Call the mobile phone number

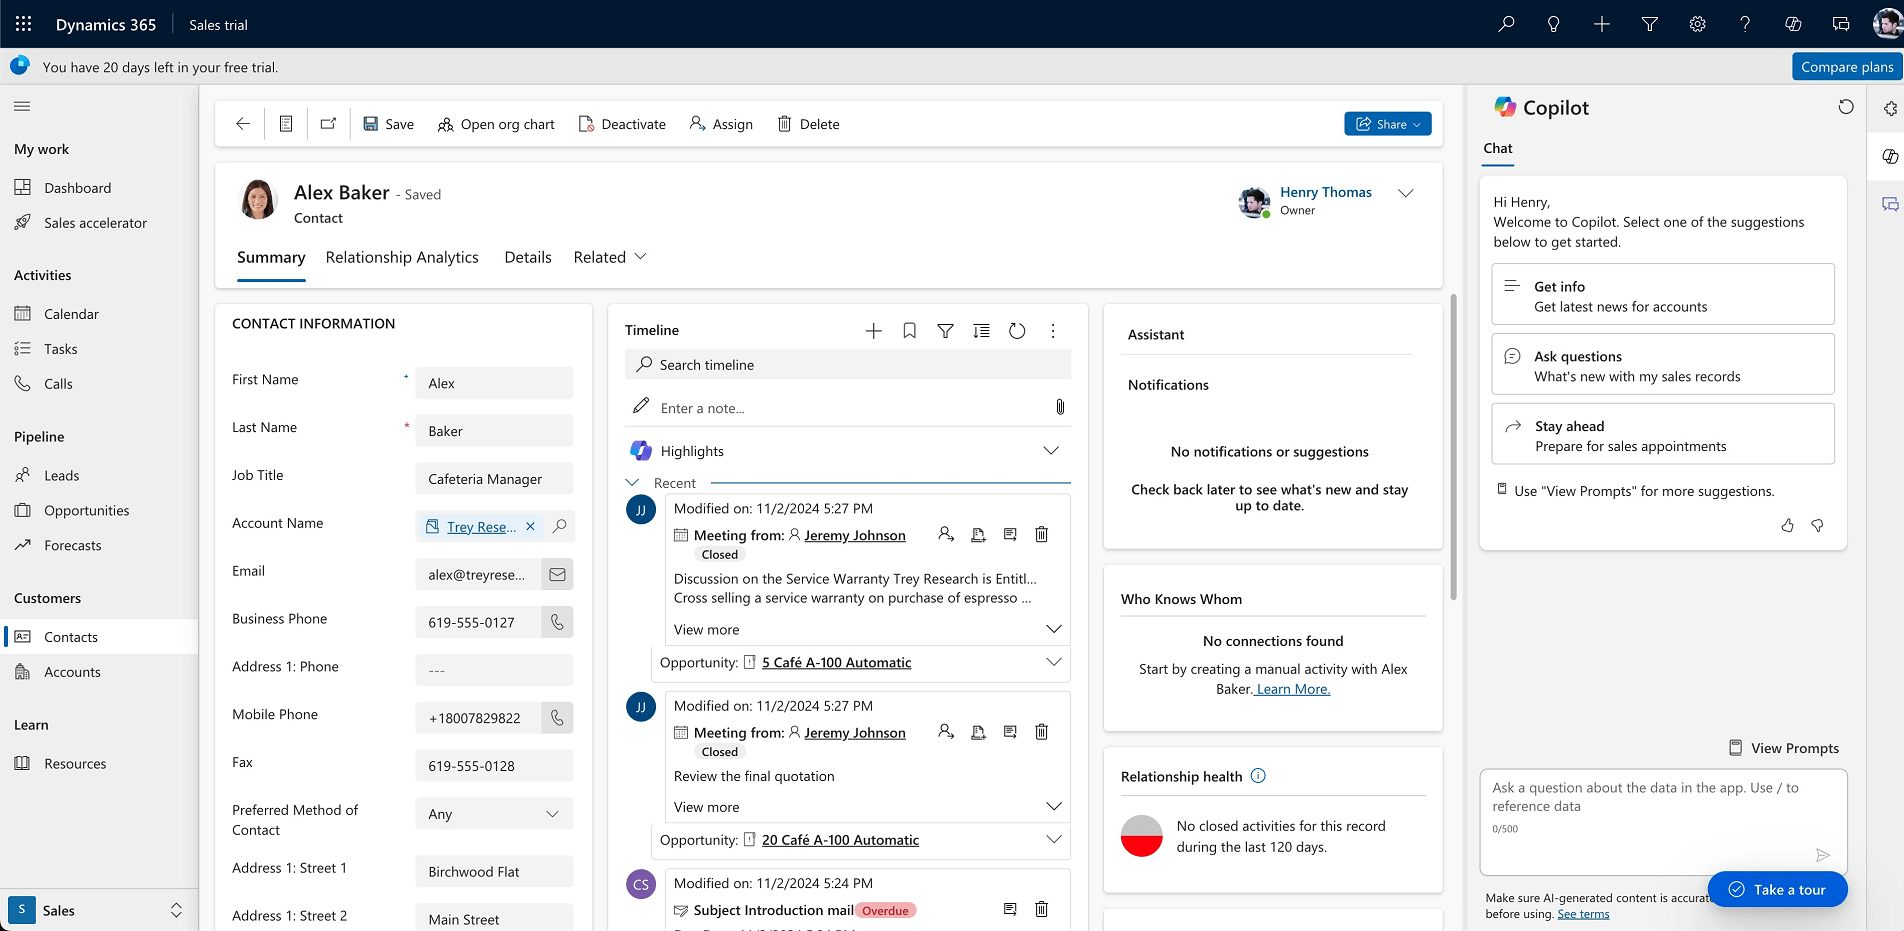[557, 717]
